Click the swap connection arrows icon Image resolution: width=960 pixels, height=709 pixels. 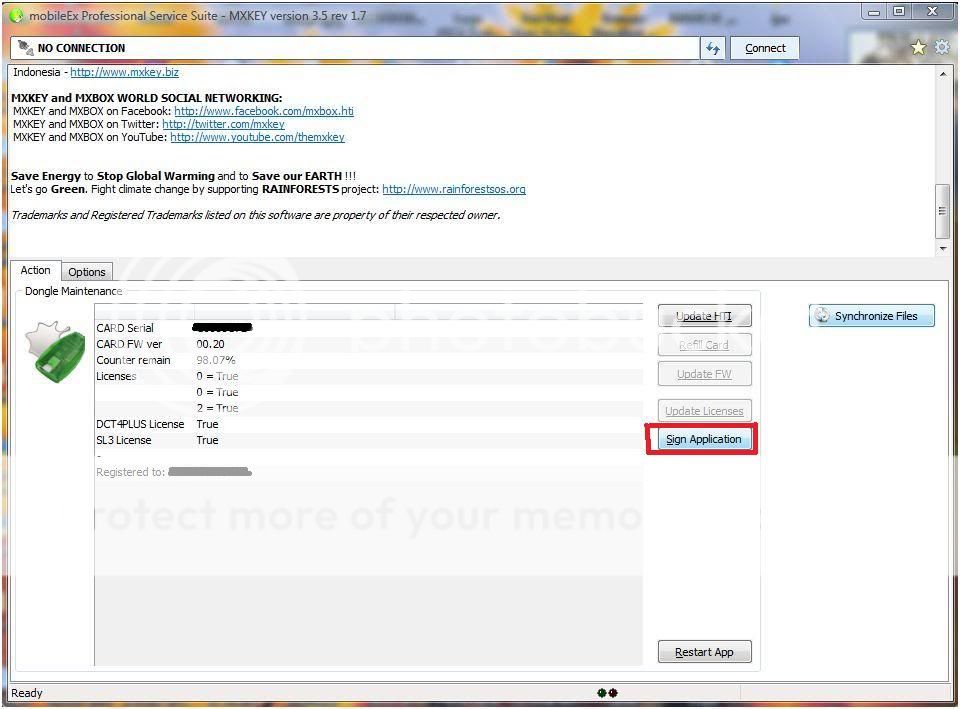click(713, 48)
